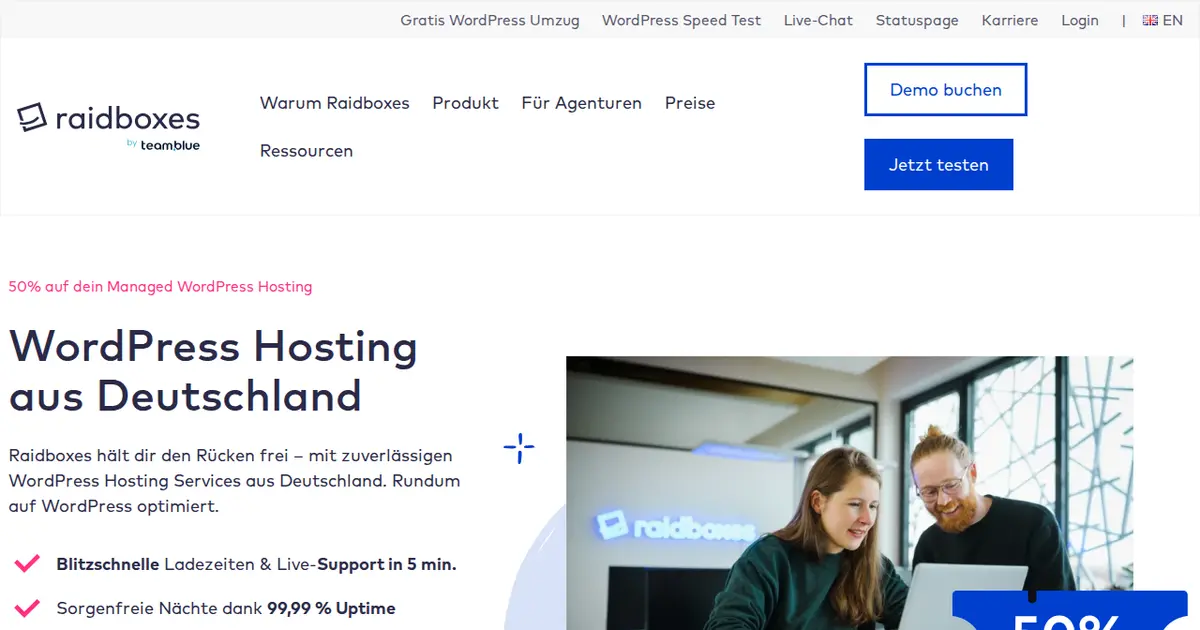Start a Live-Chat from the top bar
Screen dimensions: 1200x630
pos(818,20)
